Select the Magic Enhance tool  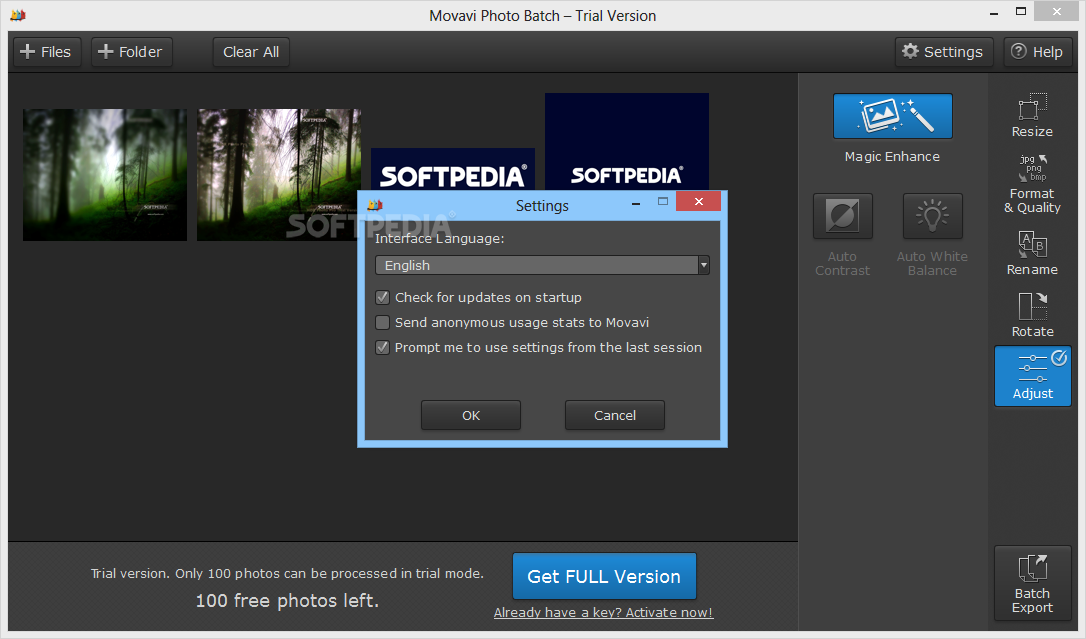click(x=892, y=116)
